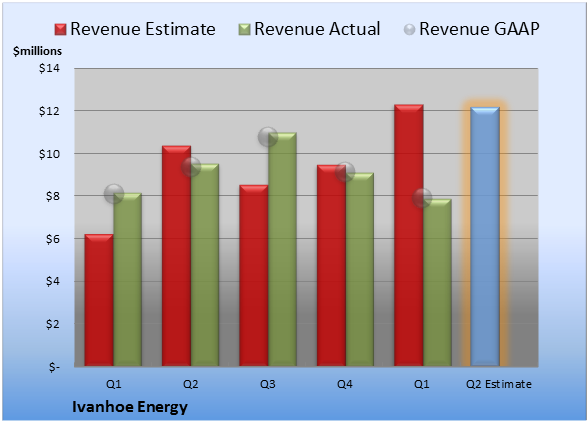Viewport: 588px width, 422px height.
Task: Click the "$-" zero axis label
Action: [x=54, y=367]
